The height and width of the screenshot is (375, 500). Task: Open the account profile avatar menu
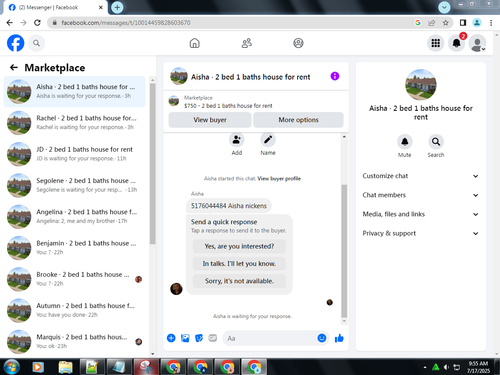(477, 43)
